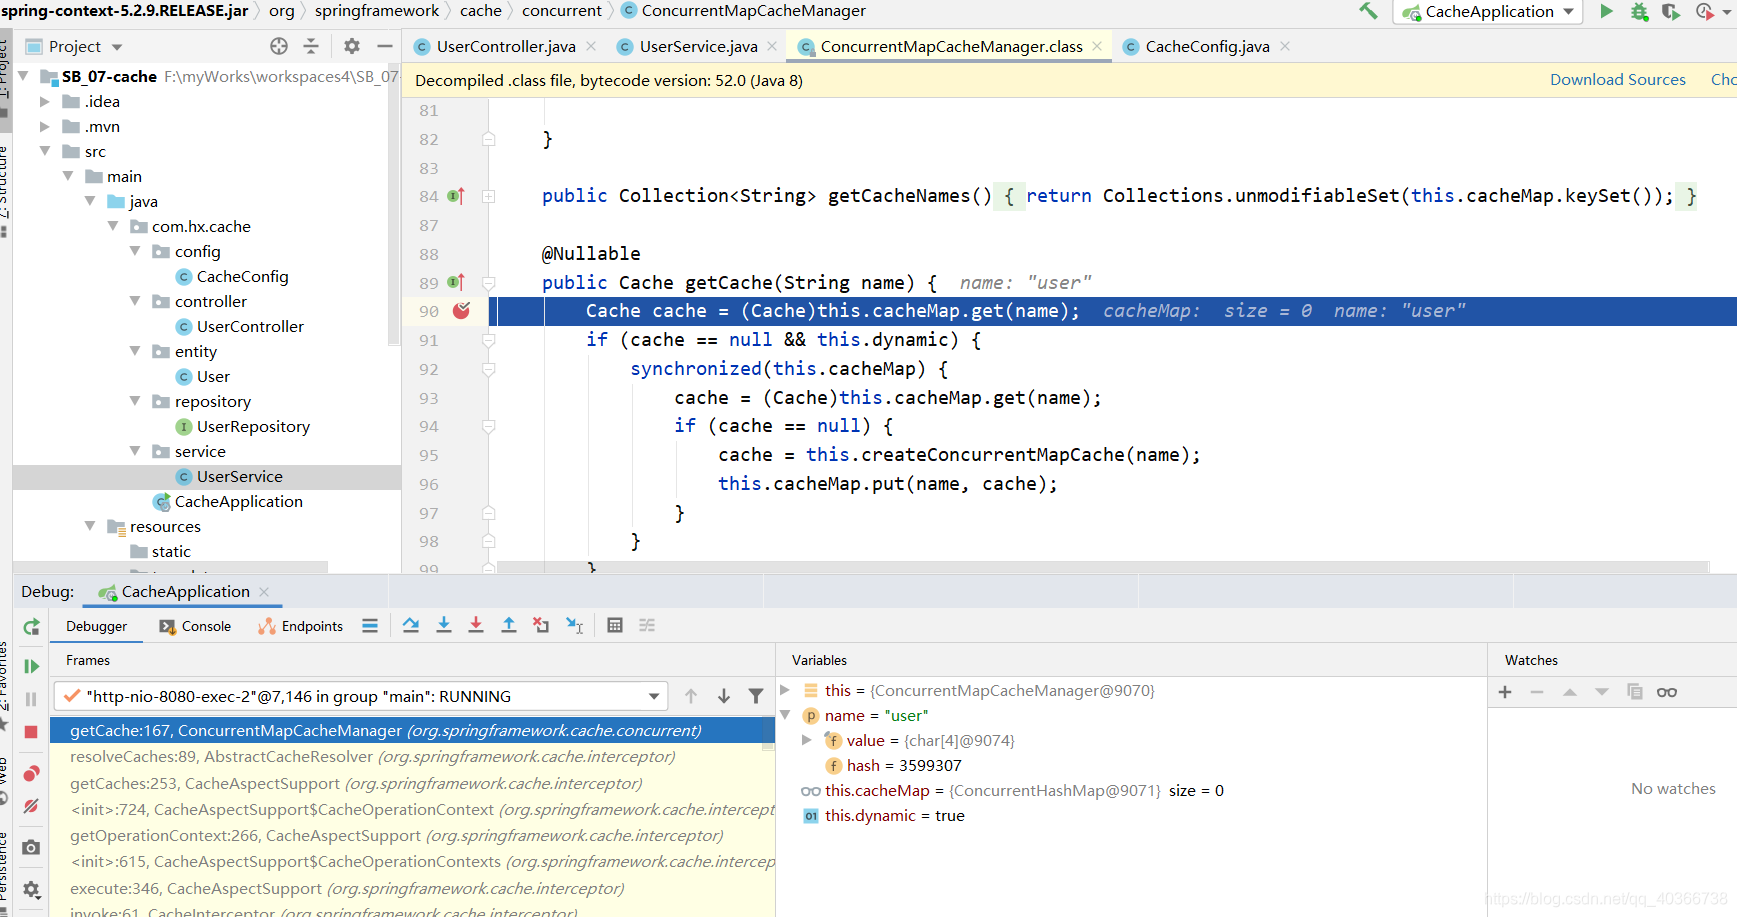Open Project view dropdown arrow
This screenshot has width=1737, height=917.
pyautogui.click(x=117, y=47)
